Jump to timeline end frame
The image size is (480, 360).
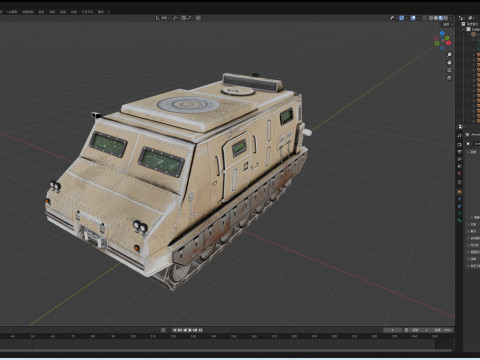(x=201, y=330)
